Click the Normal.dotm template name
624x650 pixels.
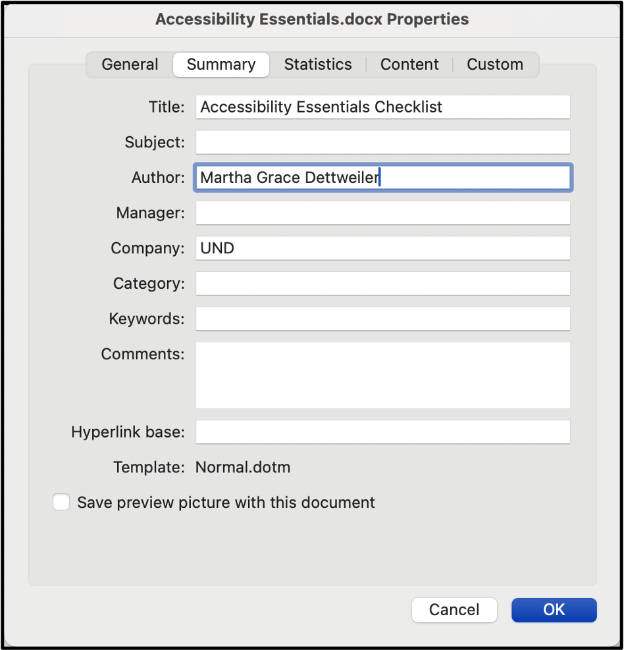click(243, 467)
